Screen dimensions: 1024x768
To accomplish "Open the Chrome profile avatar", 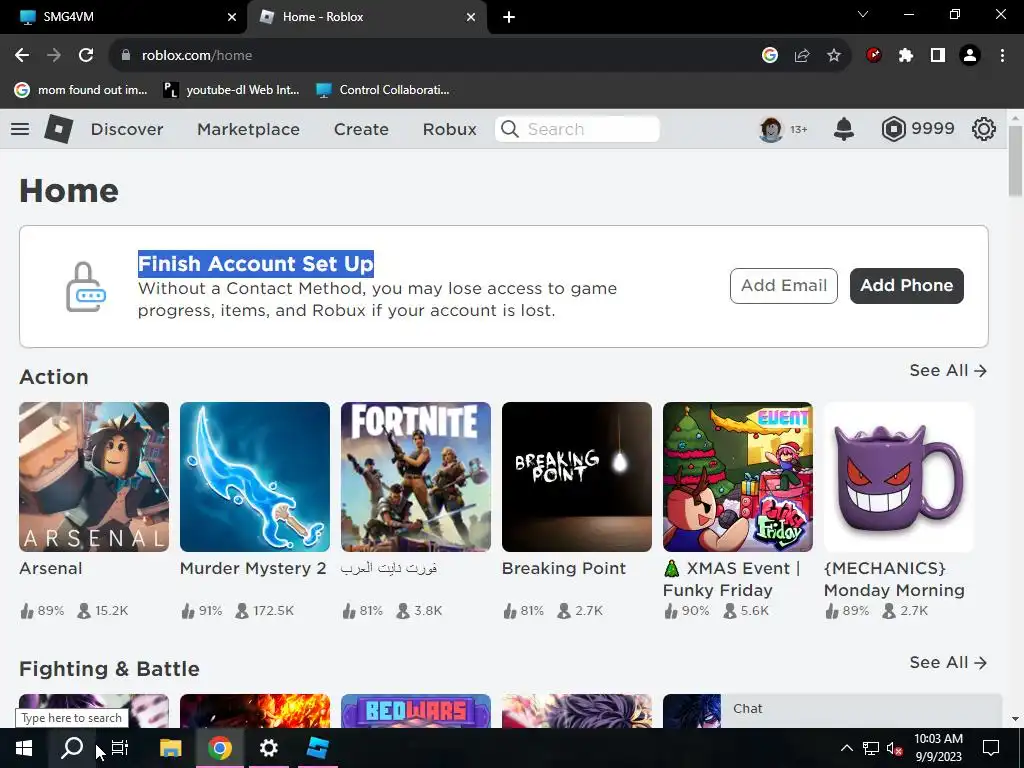I will click(970, 56).
